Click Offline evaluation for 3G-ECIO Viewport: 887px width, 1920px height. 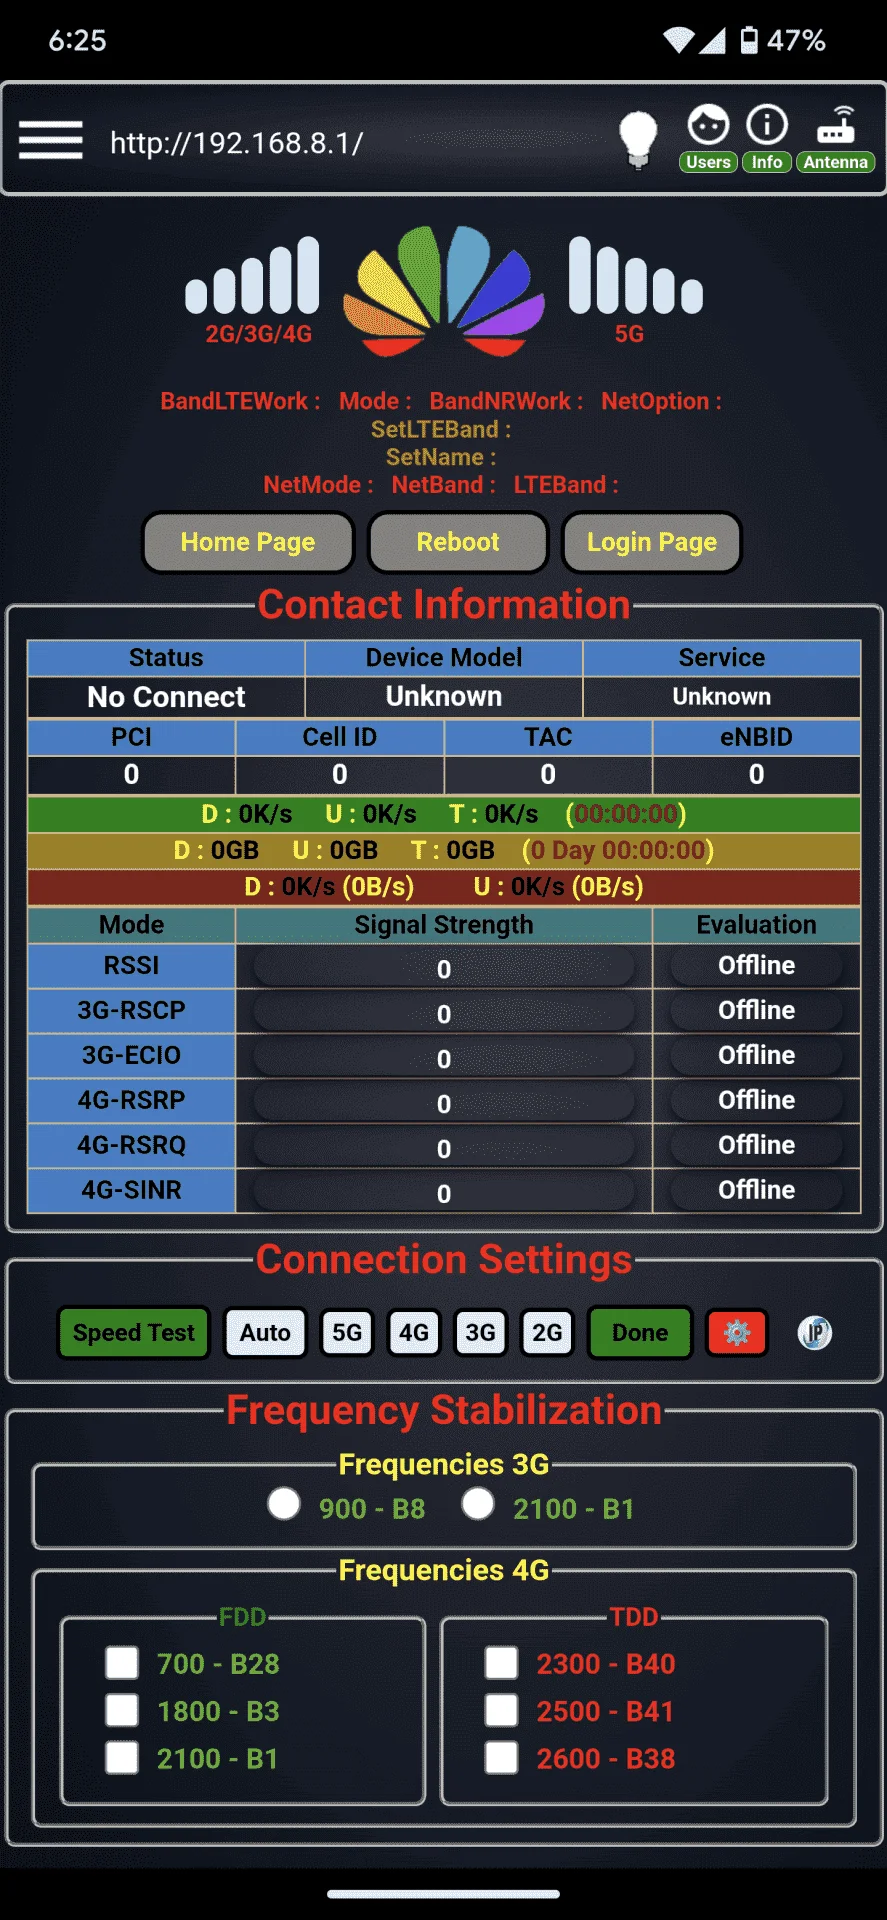pyautogui.click(x=756, y=1055)
